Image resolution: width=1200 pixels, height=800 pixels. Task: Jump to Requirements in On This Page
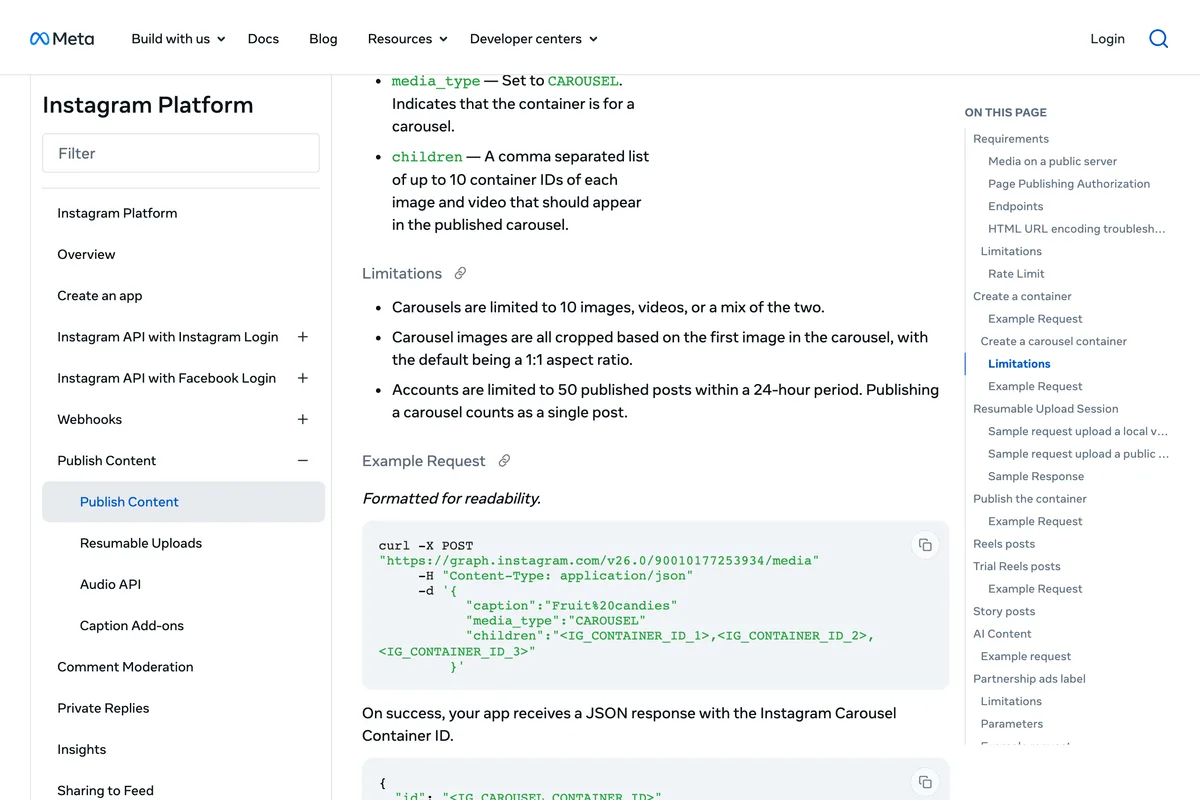click(1011, 139)
